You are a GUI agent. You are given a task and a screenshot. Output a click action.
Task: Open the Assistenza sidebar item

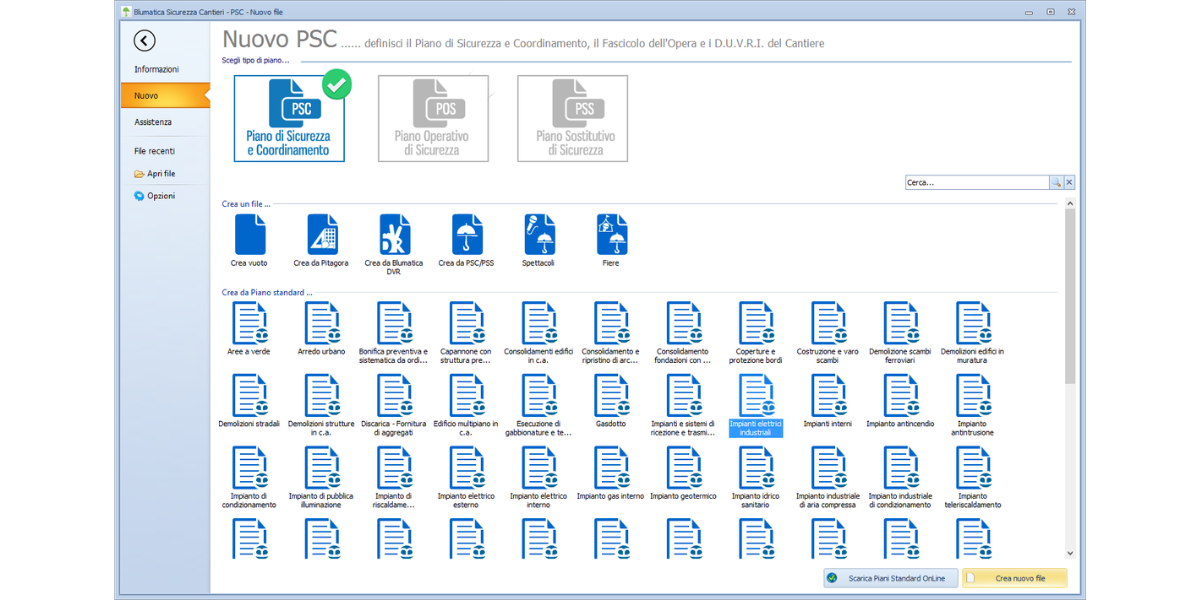(x=153, y=122)
